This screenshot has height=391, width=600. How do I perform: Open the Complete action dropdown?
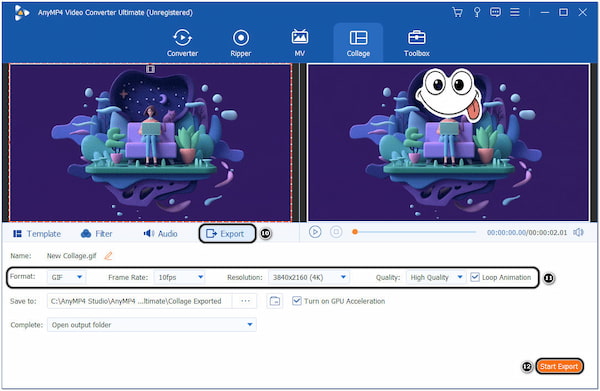[152, 325]
